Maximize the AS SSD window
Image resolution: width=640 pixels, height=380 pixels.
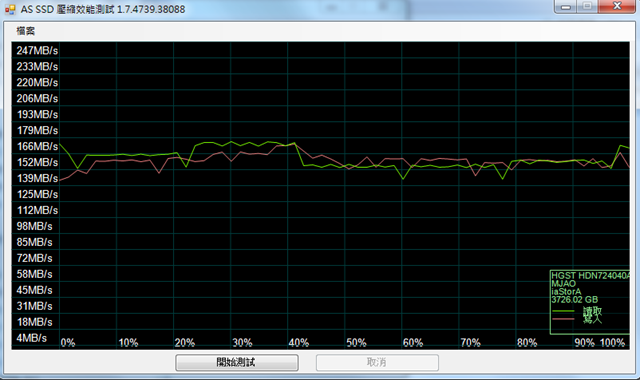pyautogui.click(x=587, y=6)
